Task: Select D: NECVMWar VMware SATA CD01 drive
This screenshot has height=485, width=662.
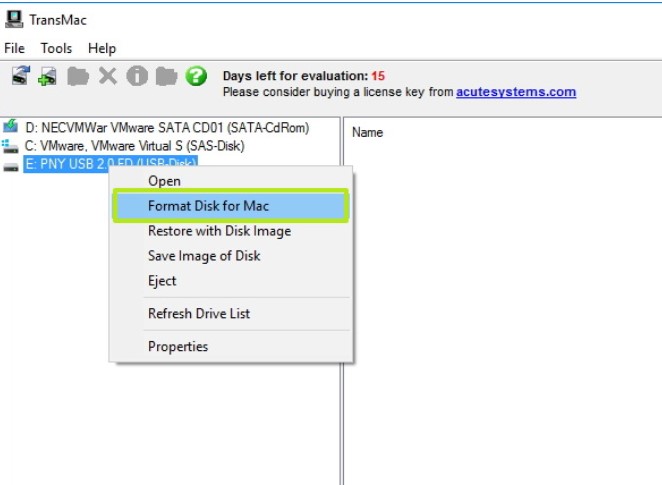Action: 167,127
